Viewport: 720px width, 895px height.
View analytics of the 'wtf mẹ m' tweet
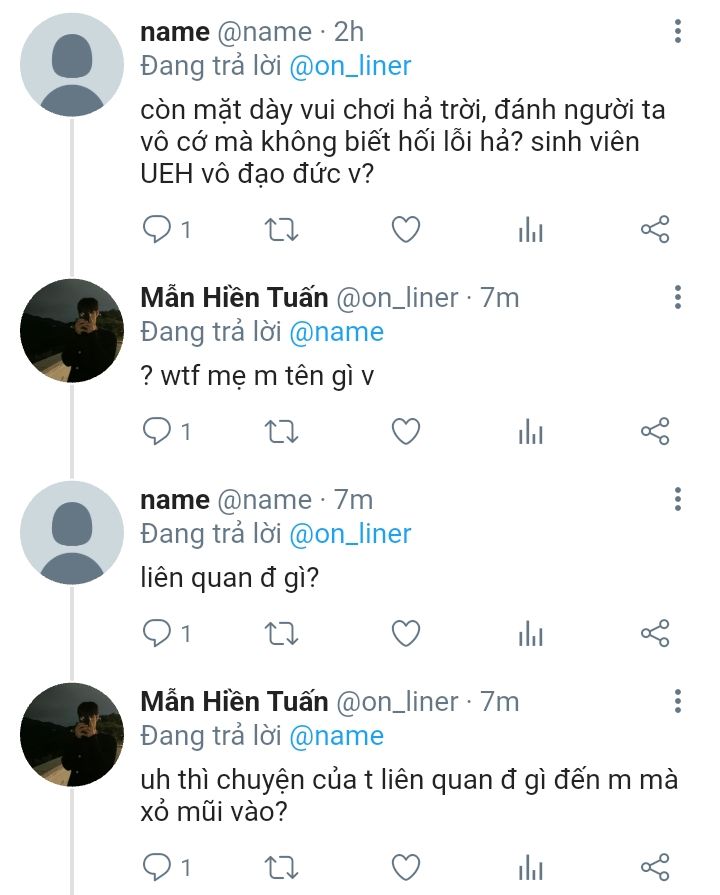pyautogui.click(x=530, y=432)
